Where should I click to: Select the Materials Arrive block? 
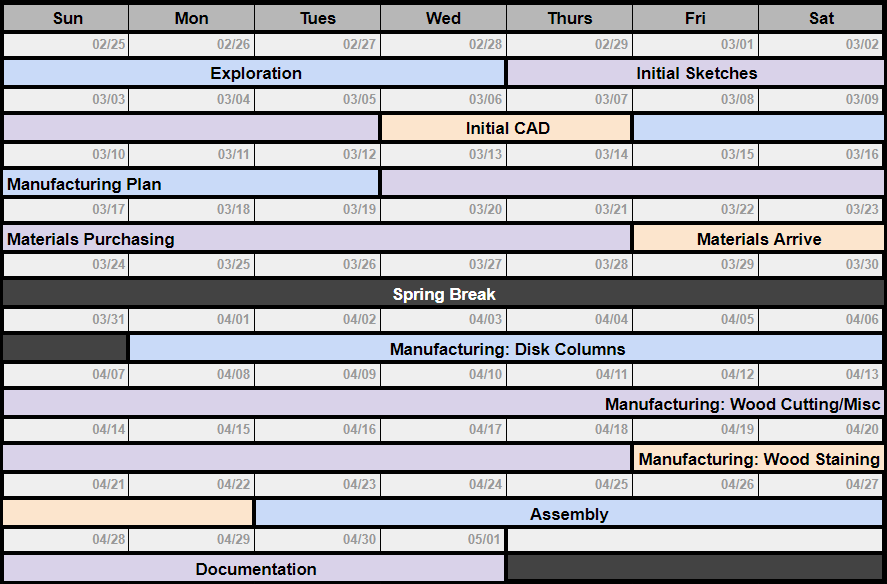coord(758,239)
